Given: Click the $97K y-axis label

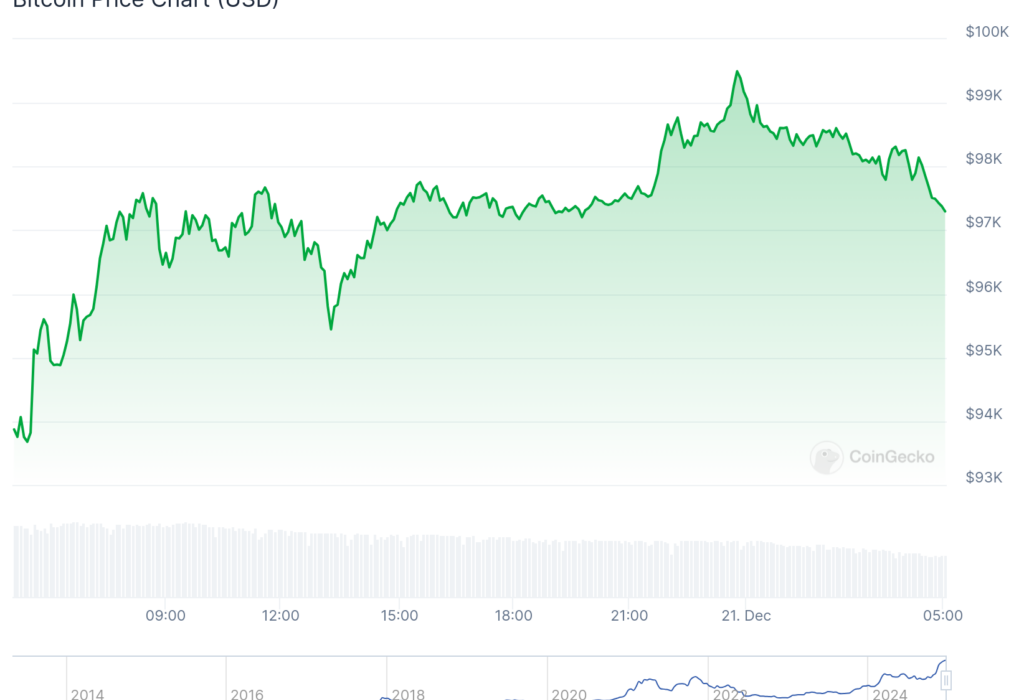Looking at the screenshot, I should coord(984,222).
